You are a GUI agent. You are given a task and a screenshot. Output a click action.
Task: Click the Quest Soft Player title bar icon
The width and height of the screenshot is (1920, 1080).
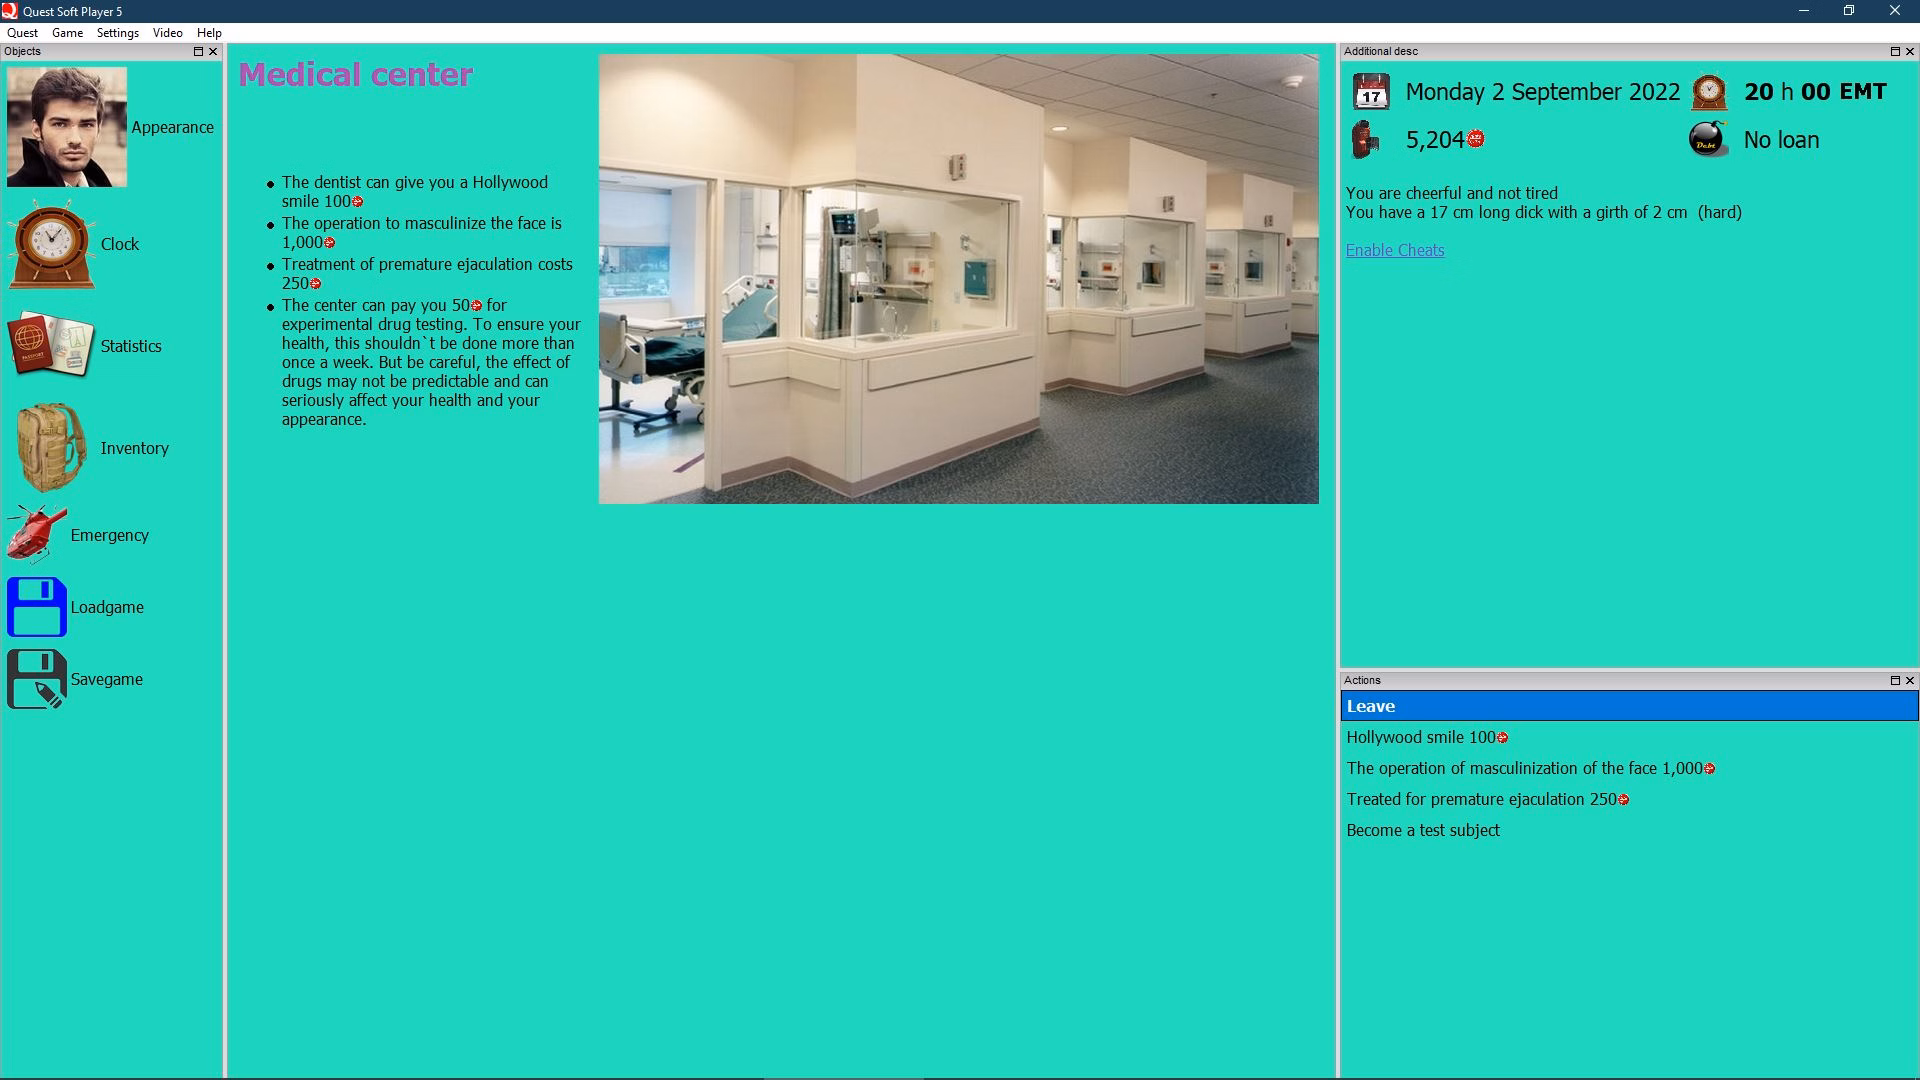click(10, 11)
